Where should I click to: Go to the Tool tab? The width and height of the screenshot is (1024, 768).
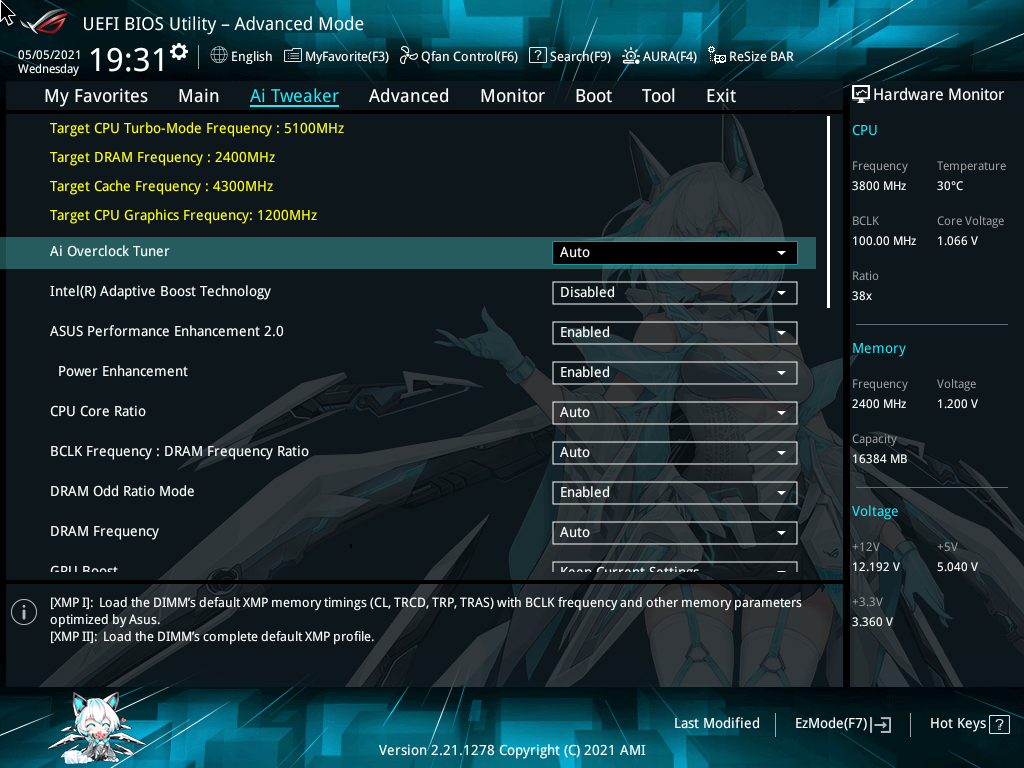coord(658,96)
